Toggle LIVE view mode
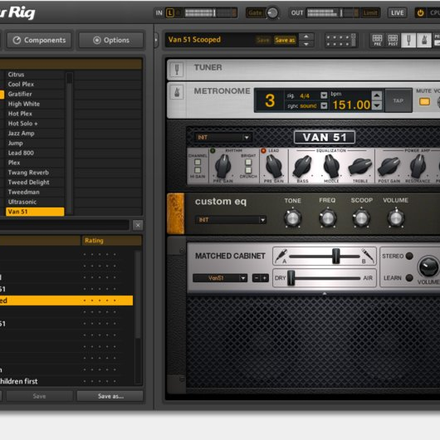The height and width of the screenshot is (440, 440). coord(397,13)
